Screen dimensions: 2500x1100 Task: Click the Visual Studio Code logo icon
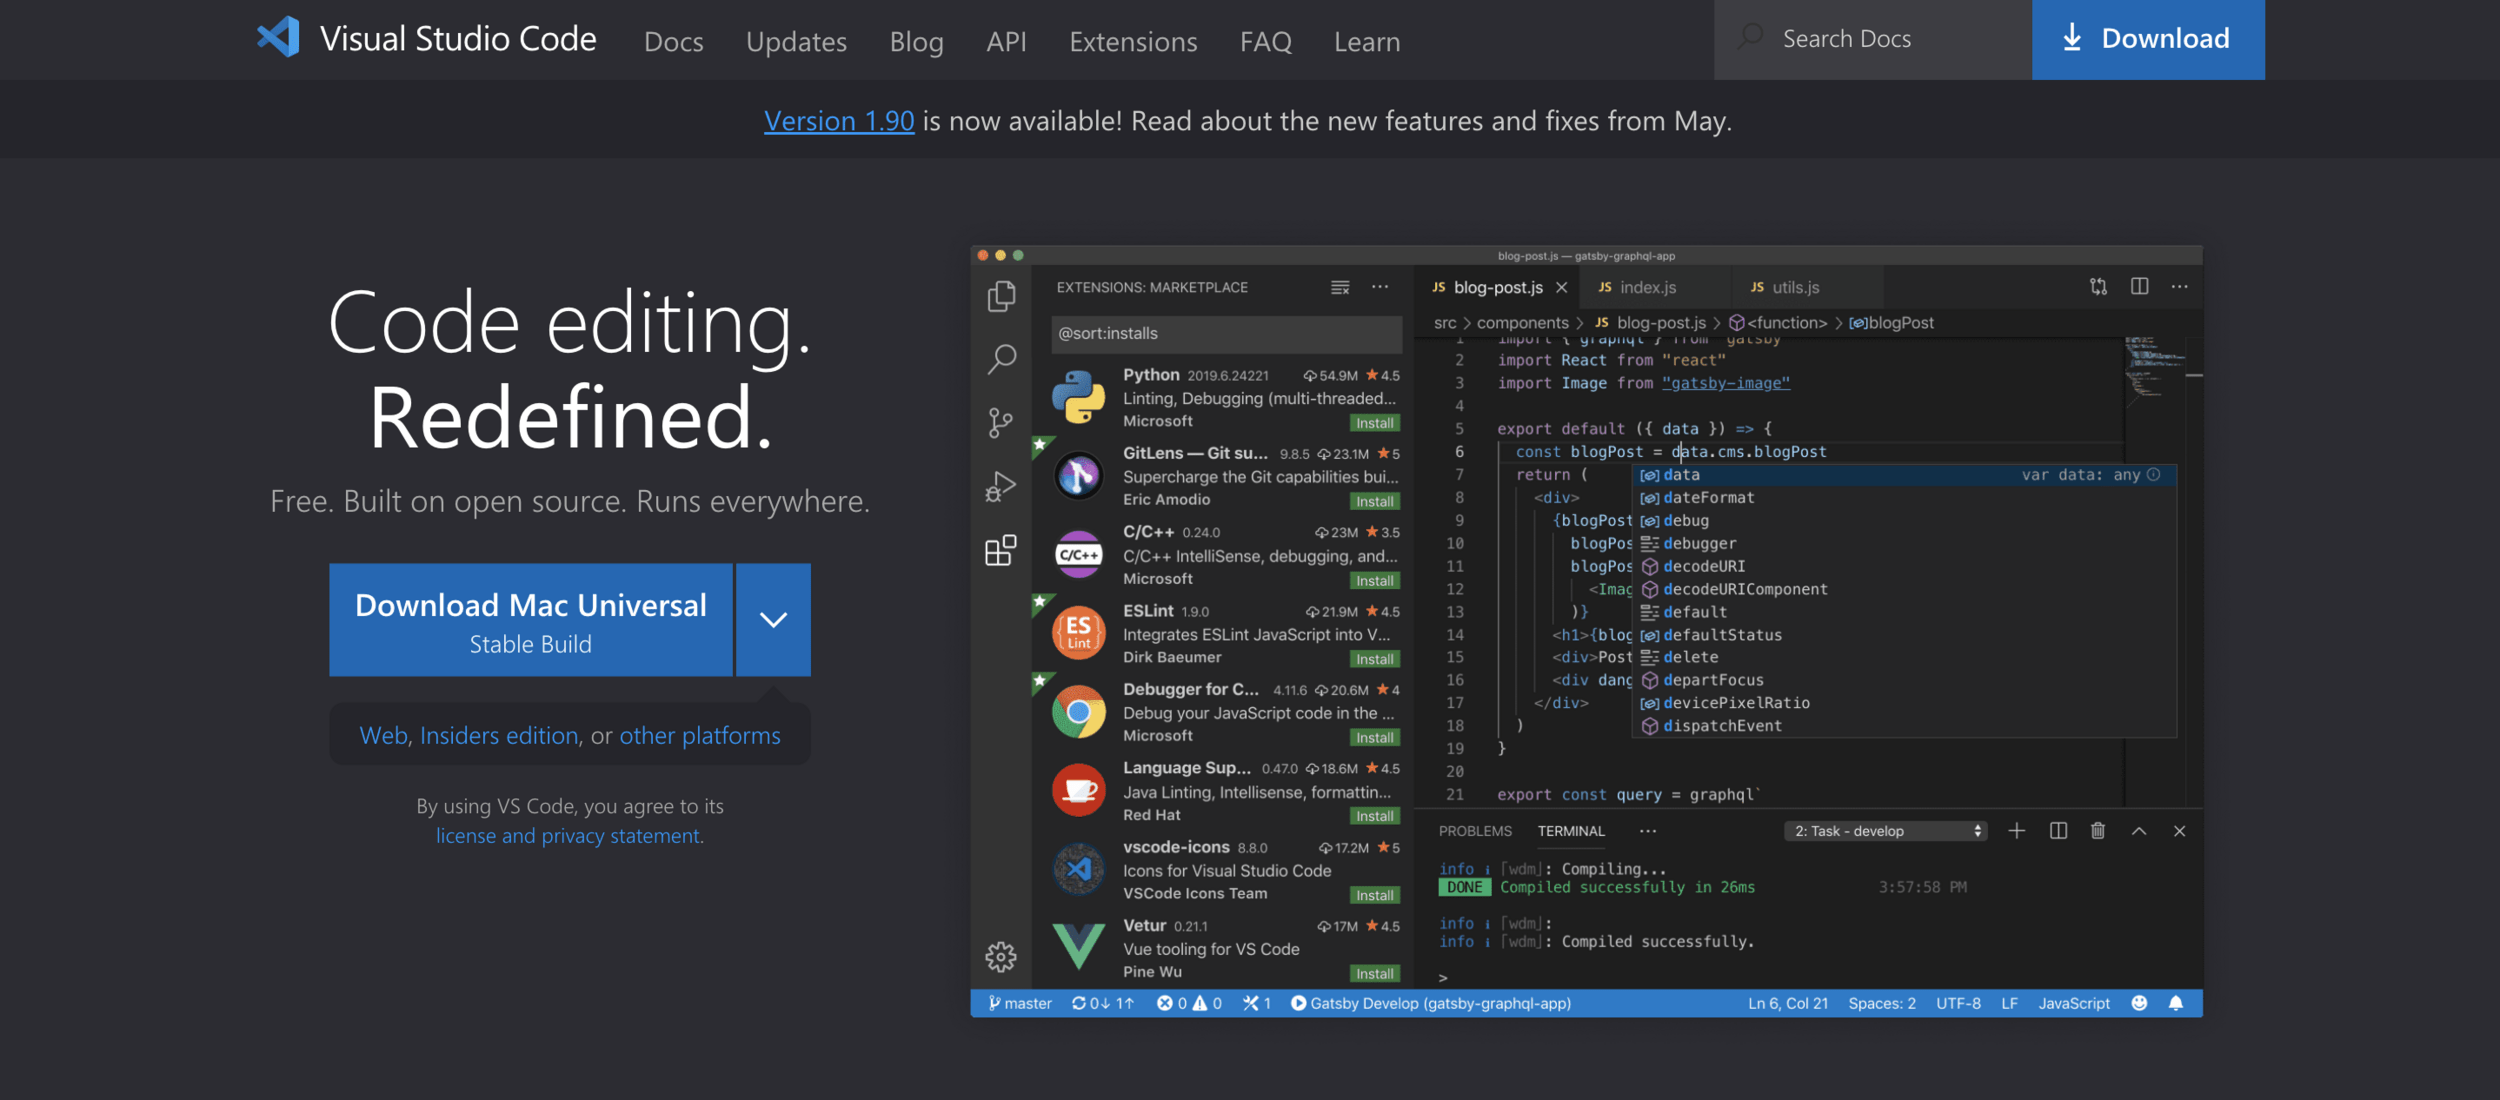[278, 38]
